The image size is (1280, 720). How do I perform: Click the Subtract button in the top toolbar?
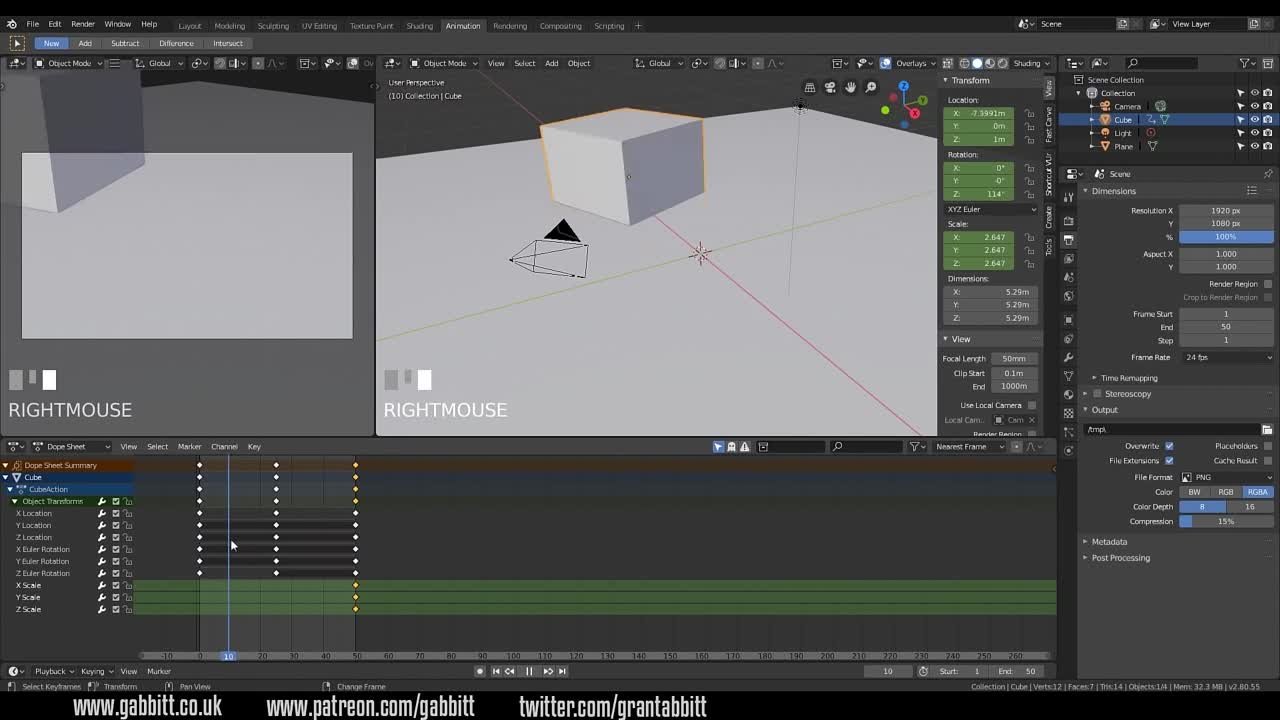pyautogui.click(x=124, y=43)
